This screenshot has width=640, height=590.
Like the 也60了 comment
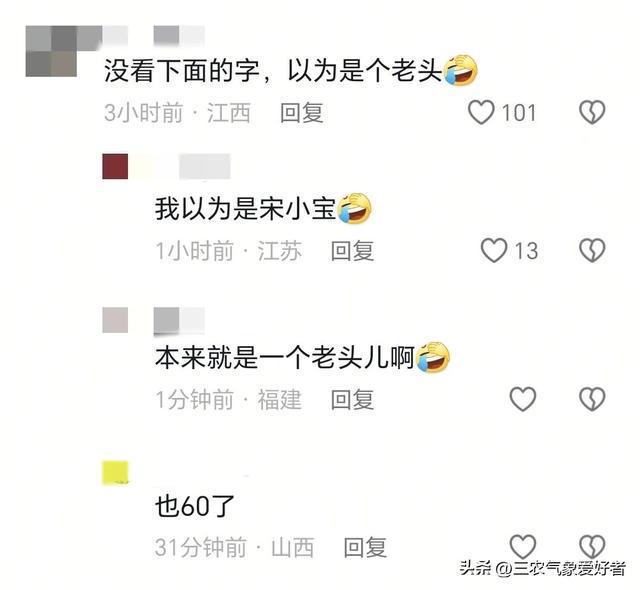(523, 546)
